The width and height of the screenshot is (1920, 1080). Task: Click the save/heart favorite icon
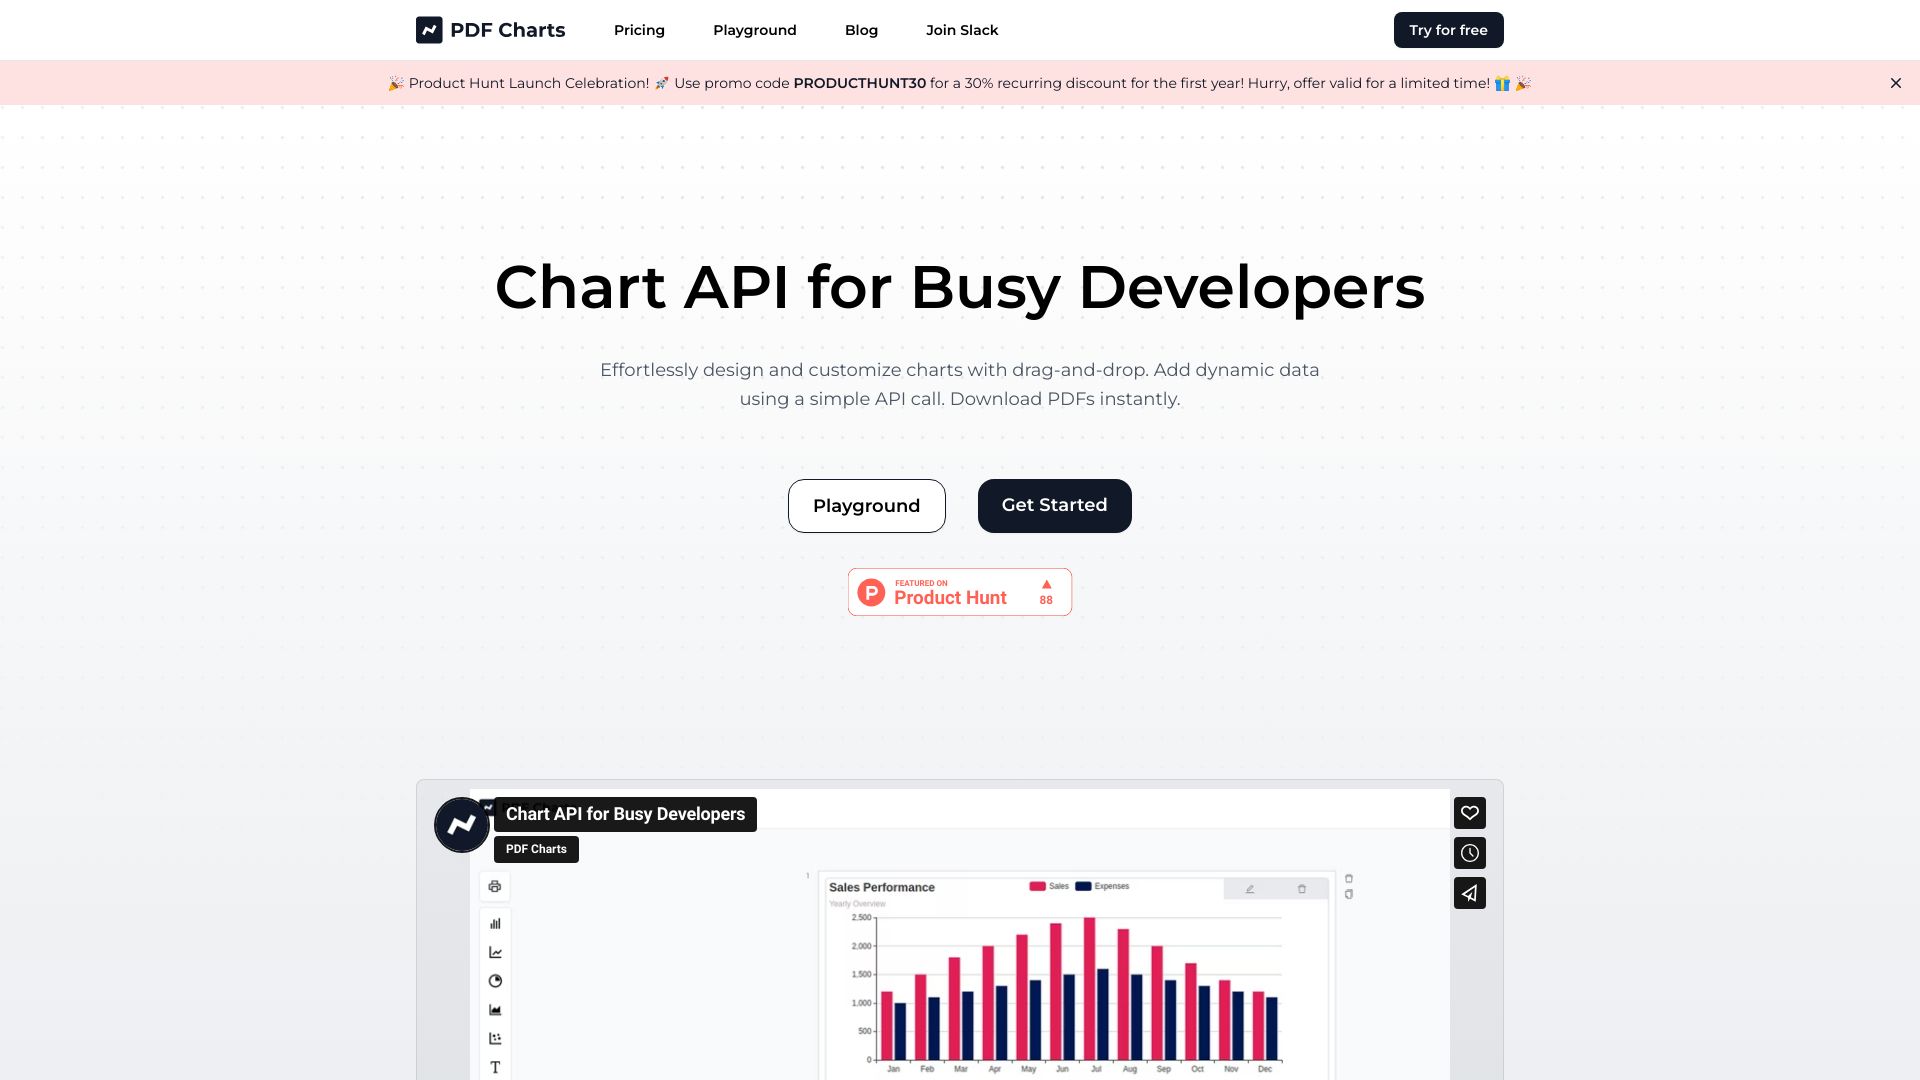point(1469,812)
